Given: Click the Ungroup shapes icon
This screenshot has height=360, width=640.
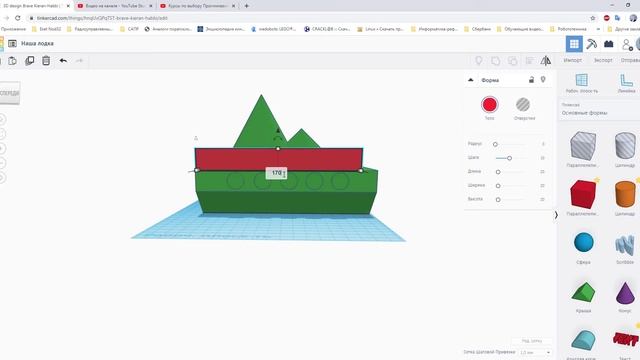Looking at the screenshot, I should [x=513, y=61].
